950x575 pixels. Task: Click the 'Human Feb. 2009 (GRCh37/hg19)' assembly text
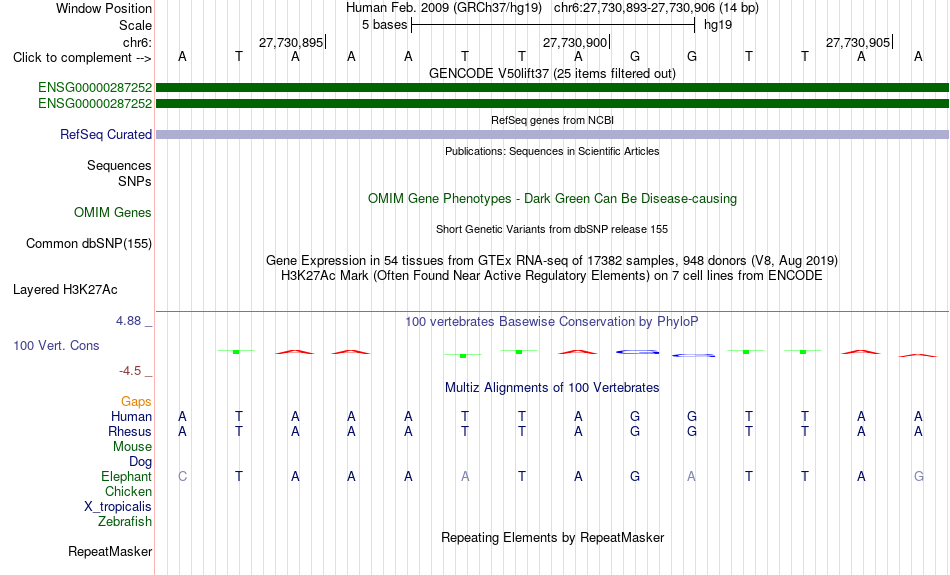click(443, 8)
